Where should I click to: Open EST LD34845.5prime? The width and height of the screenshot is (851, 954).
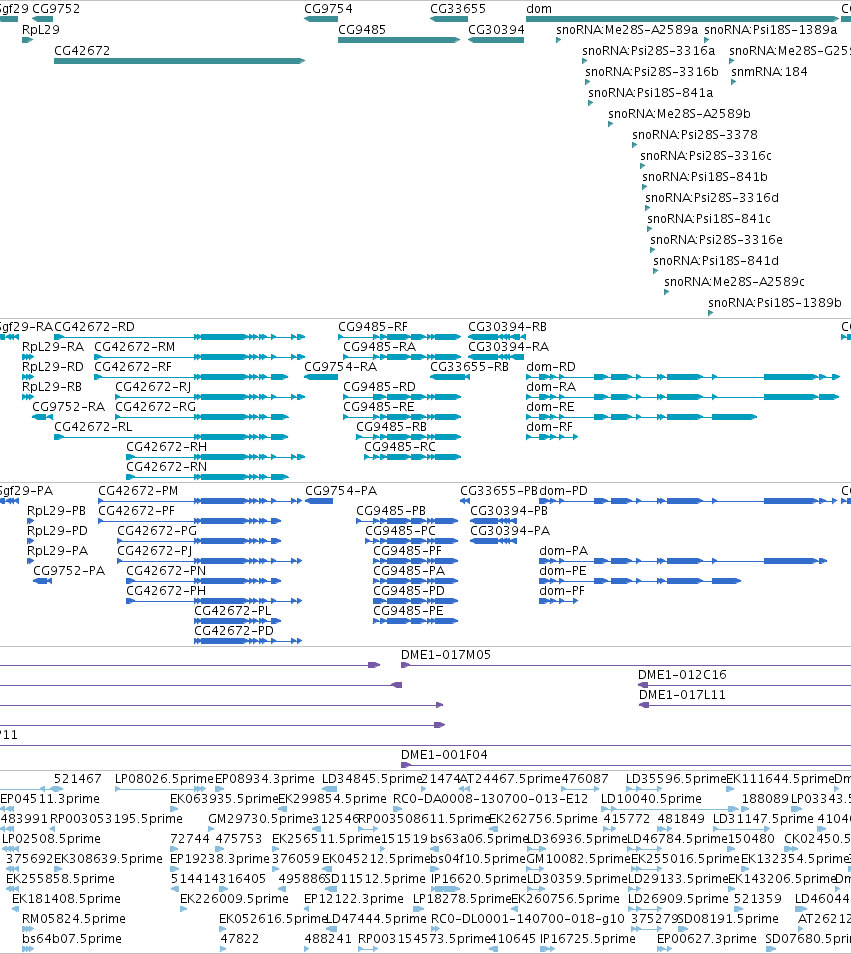click(372, 779)
